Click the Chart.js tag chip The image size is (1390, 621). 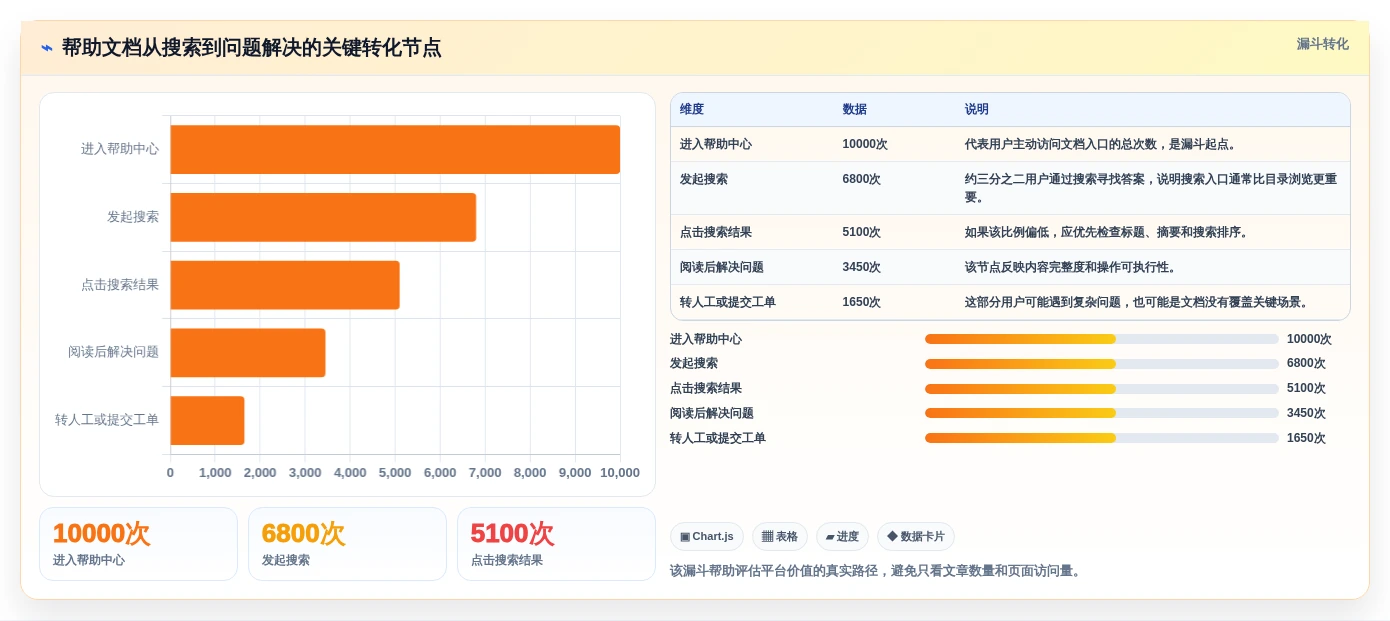click(x=707, y=537)
